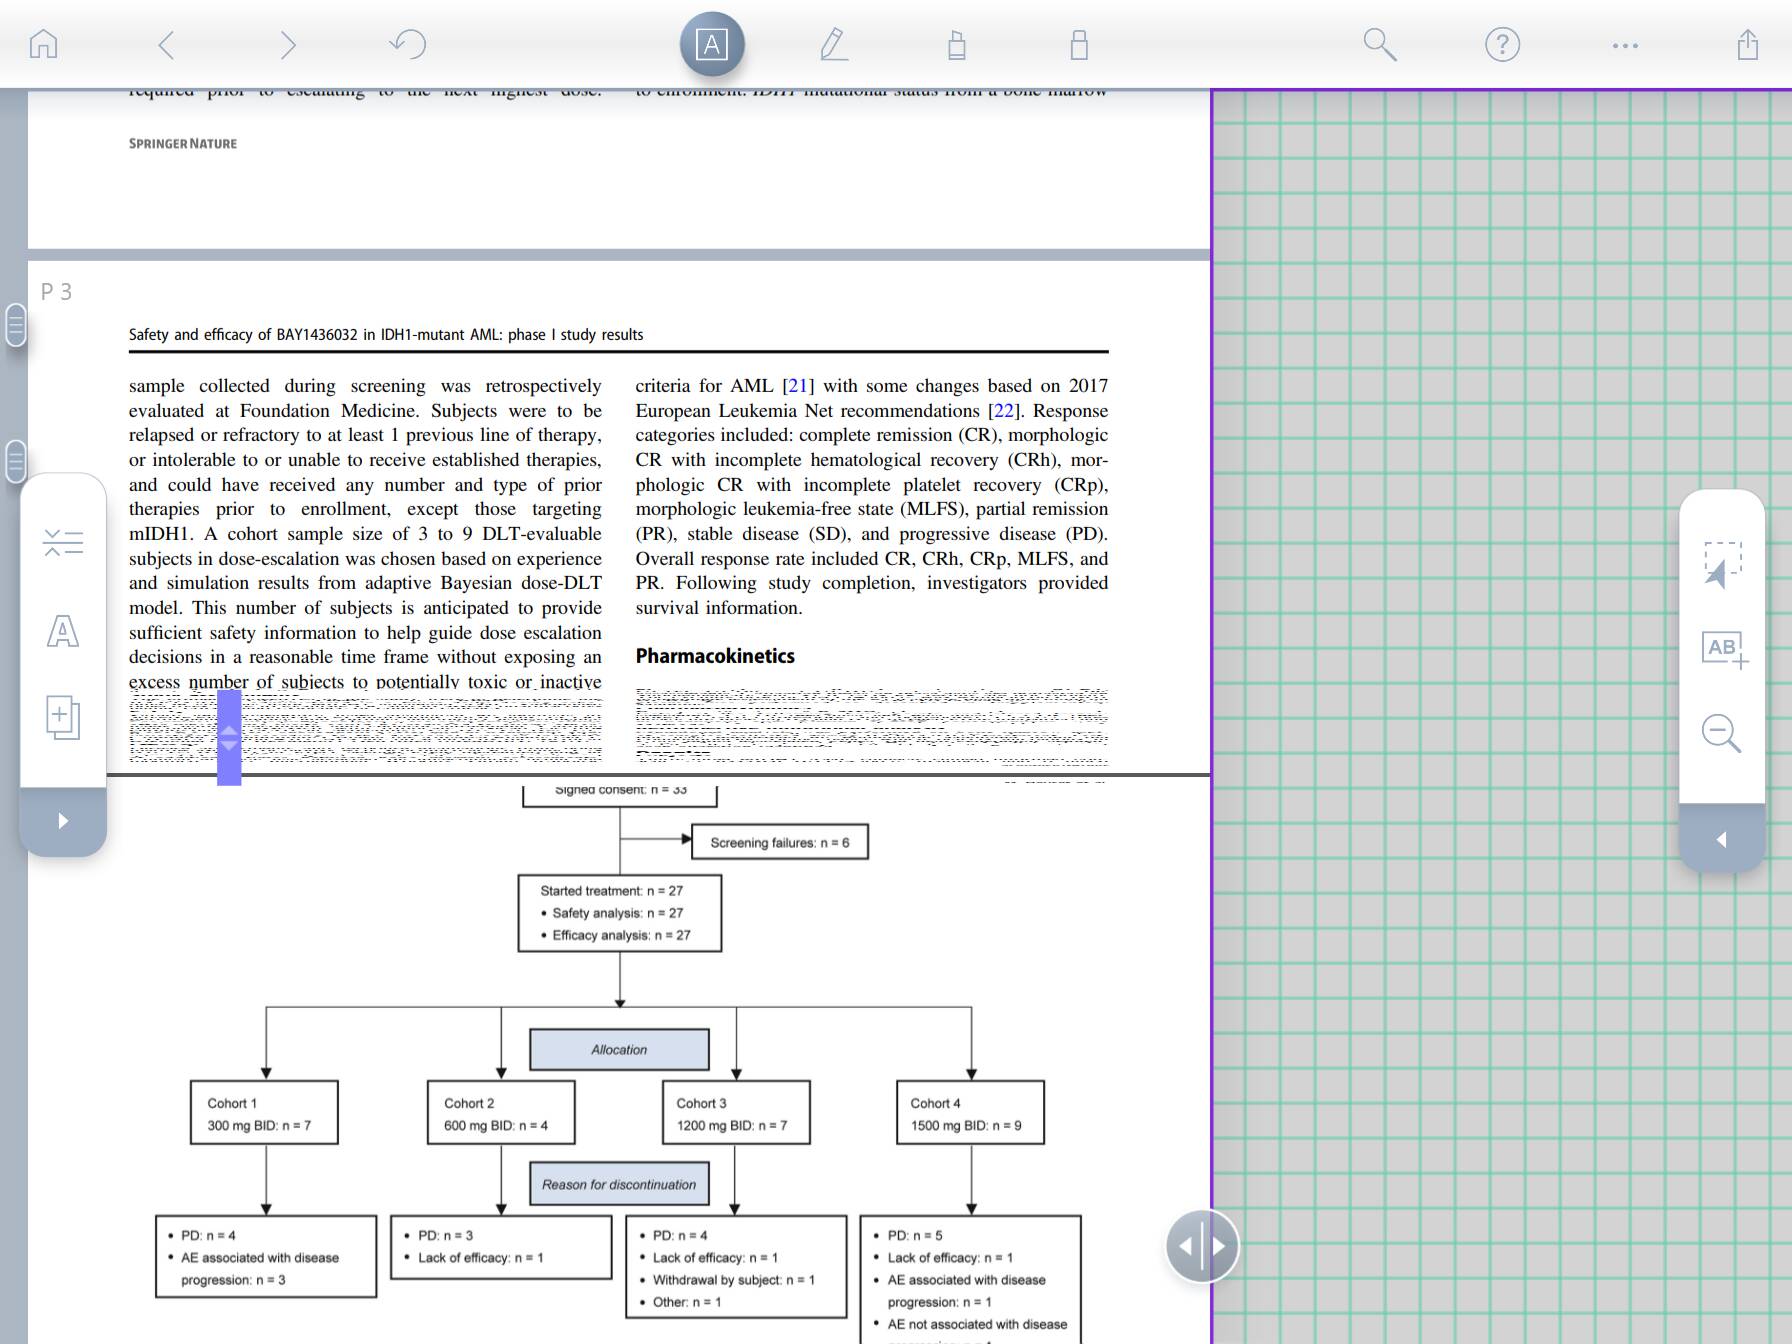Choose the highlighter marker tool
Viewport: 1792px width, 1344px height.
click(956, 45)
